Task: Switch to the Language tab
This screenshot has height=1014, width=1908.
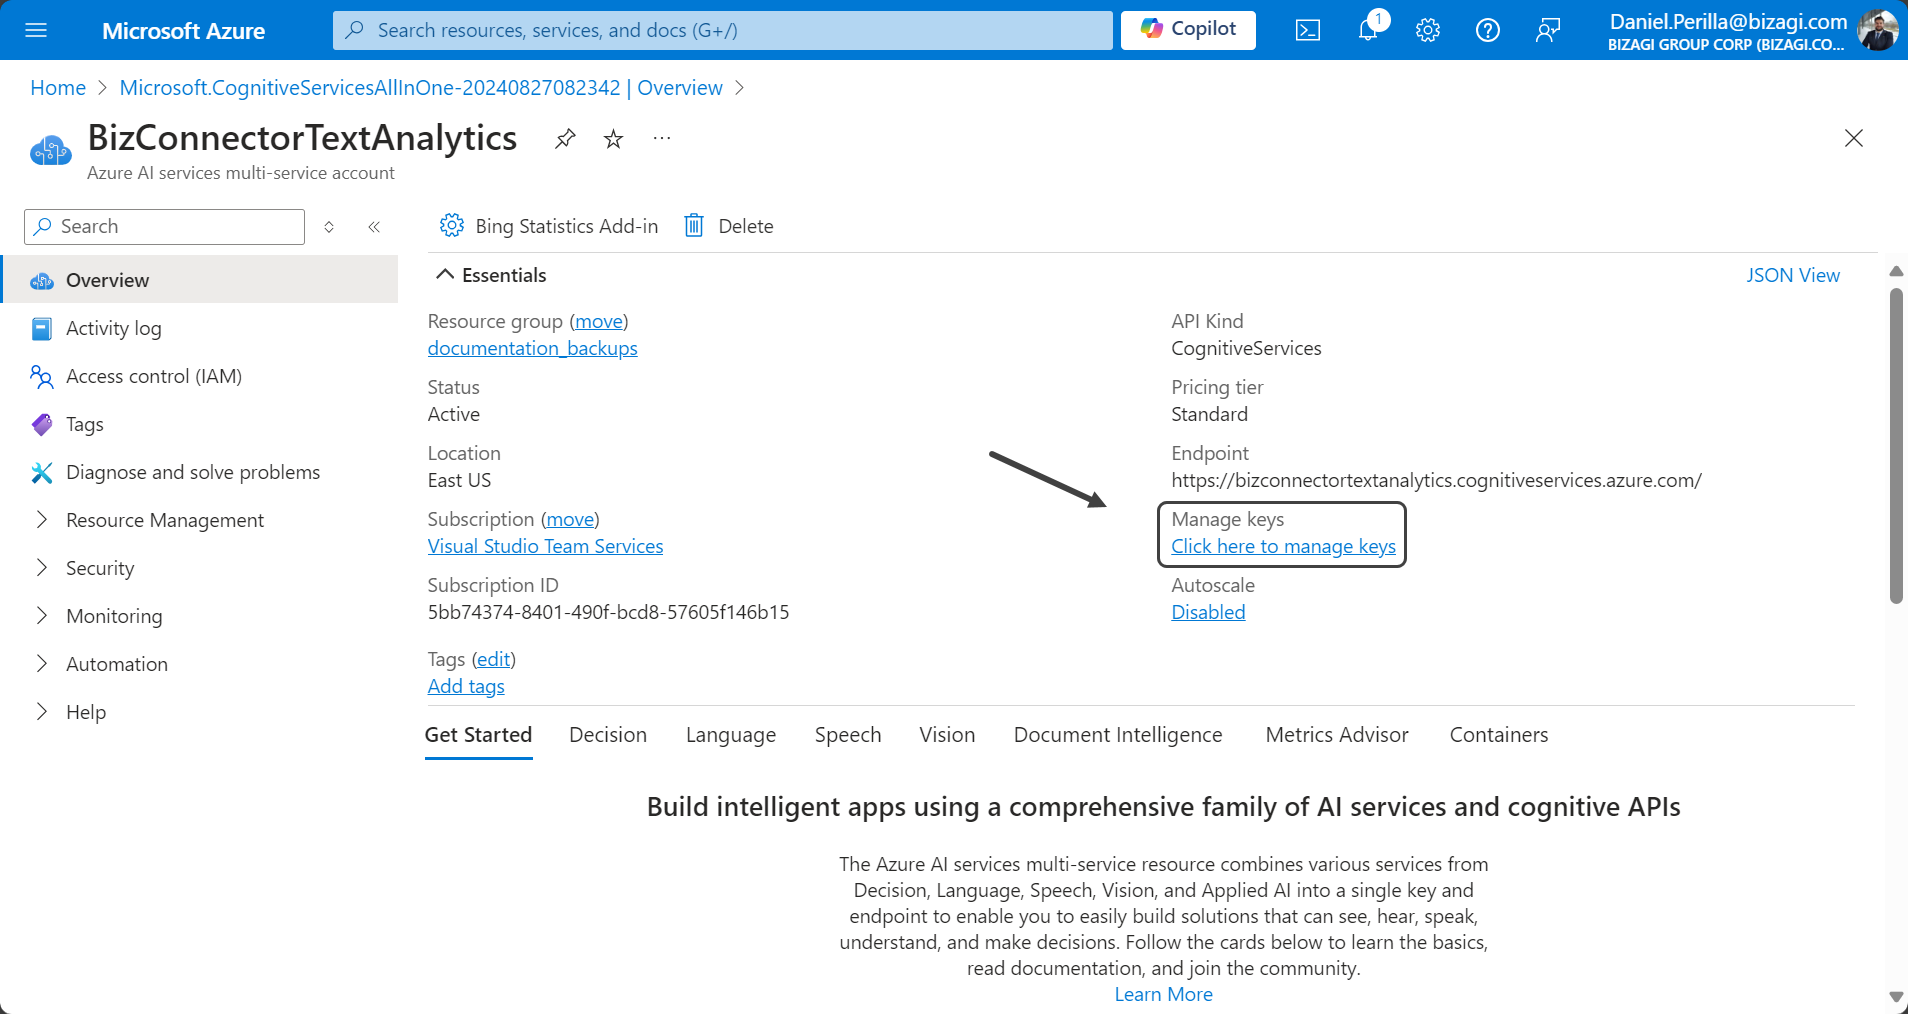Action: (731, 735)
